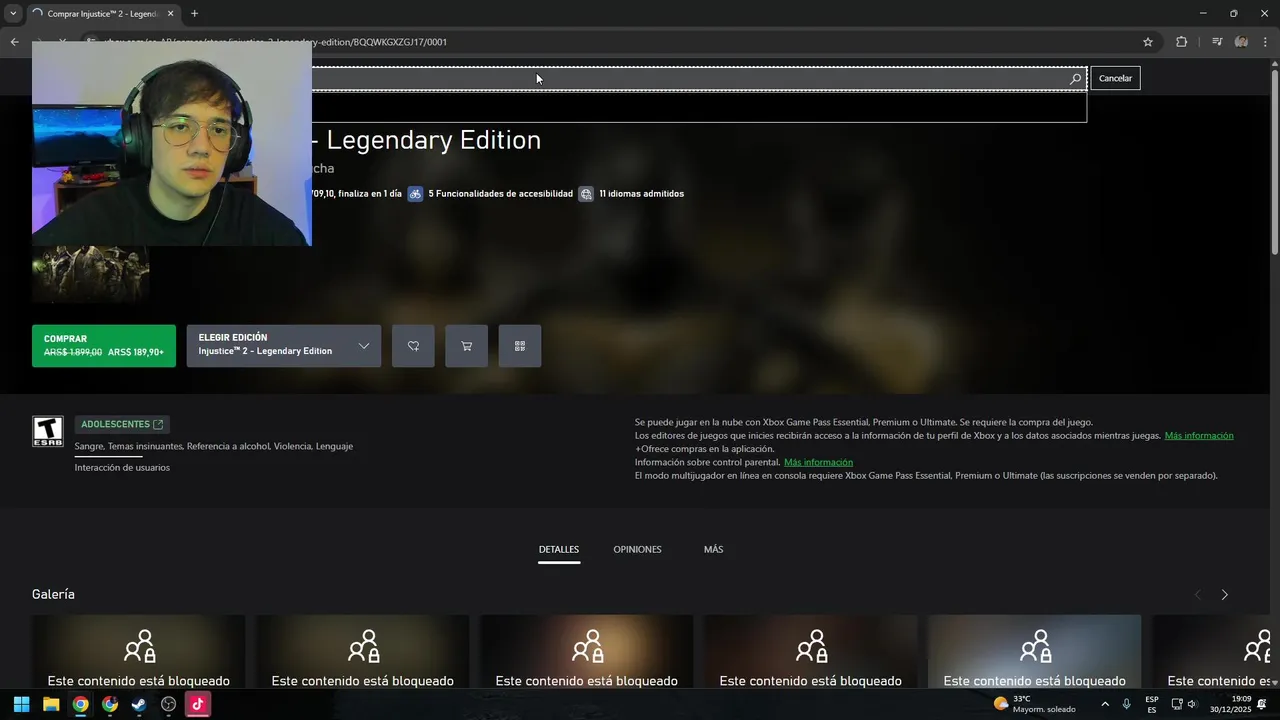Show the next gallery images with the right arrow

1224,595
